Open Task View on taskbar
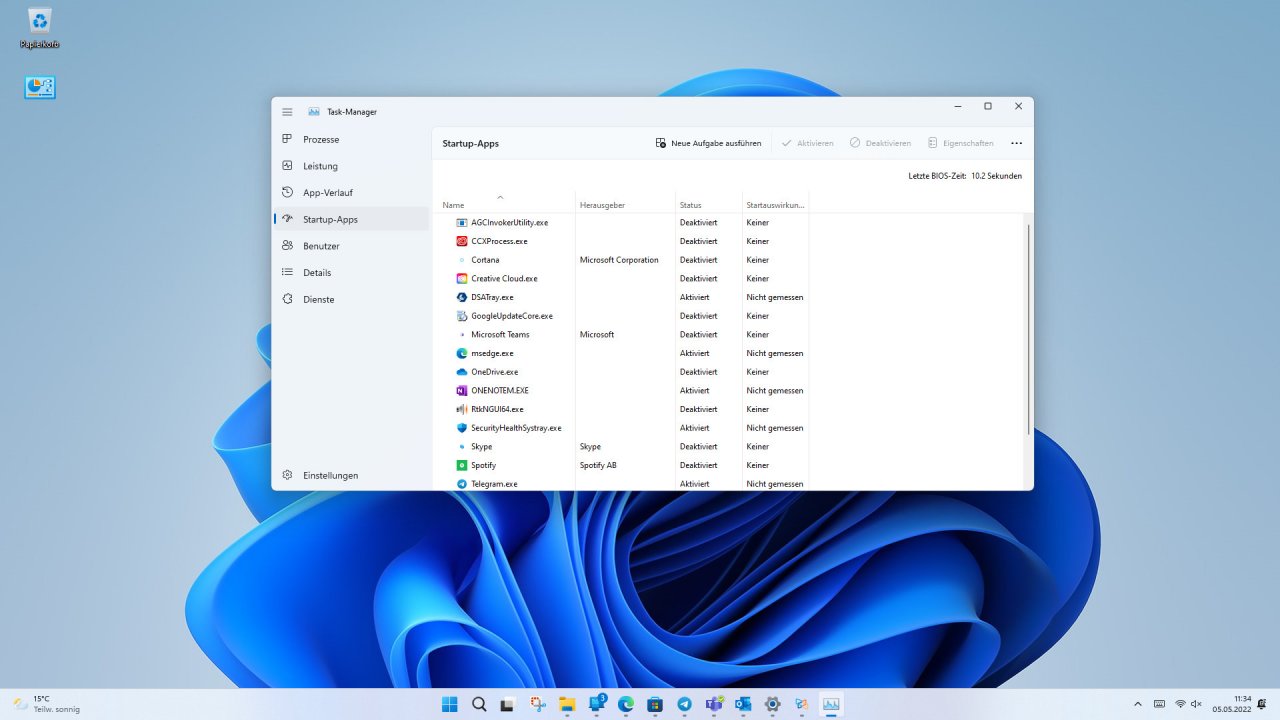Screen dimensions: 1280x720 [508, 704]
